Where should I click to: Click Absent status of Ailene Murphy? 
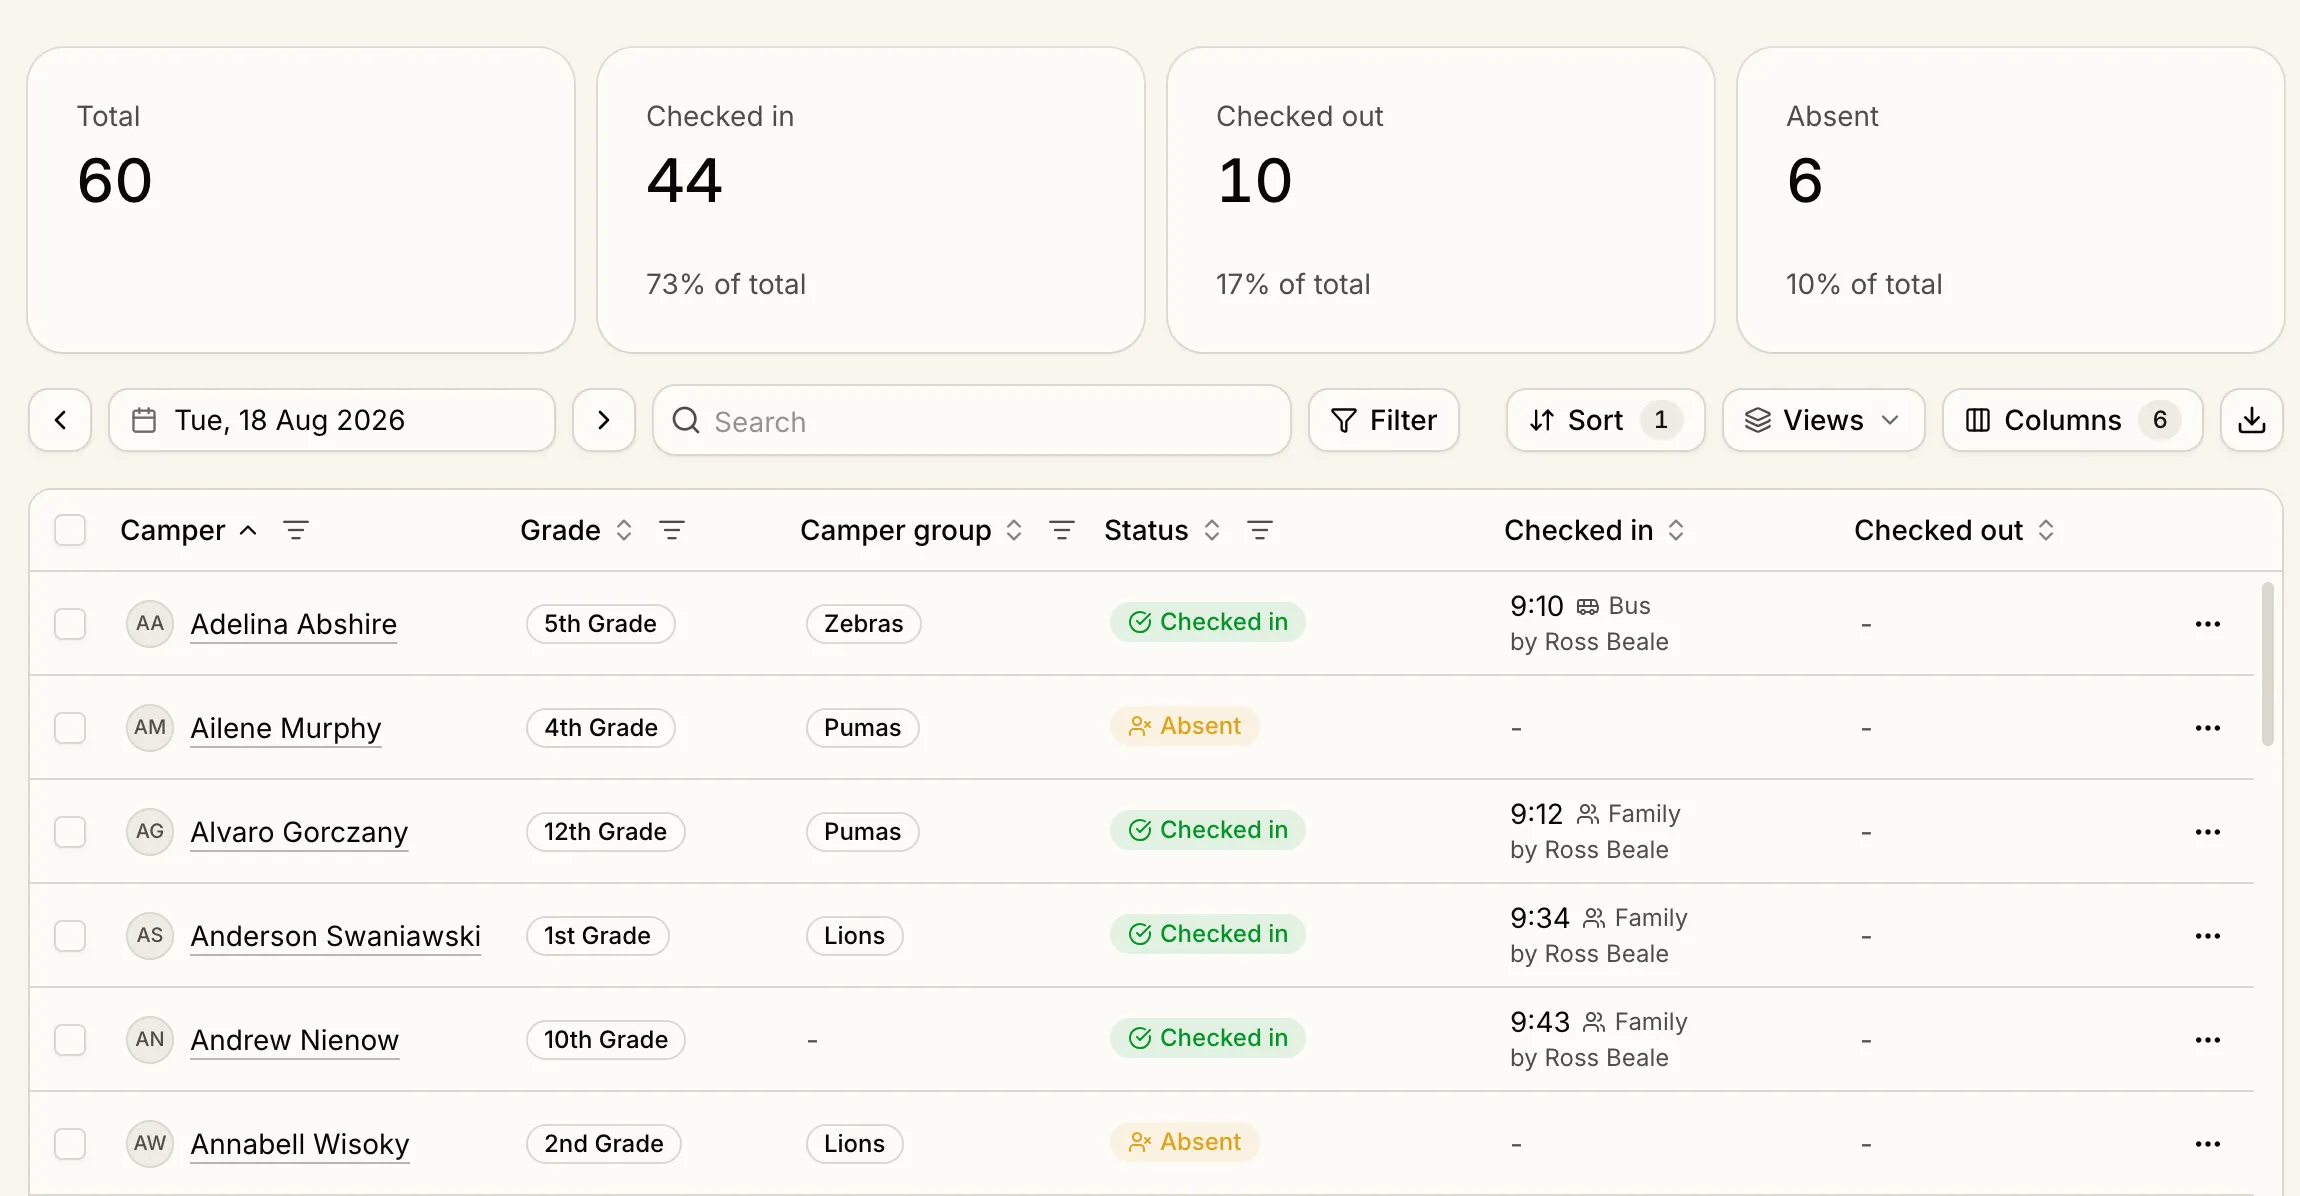pyautogui.click(x=1185, y=726)
